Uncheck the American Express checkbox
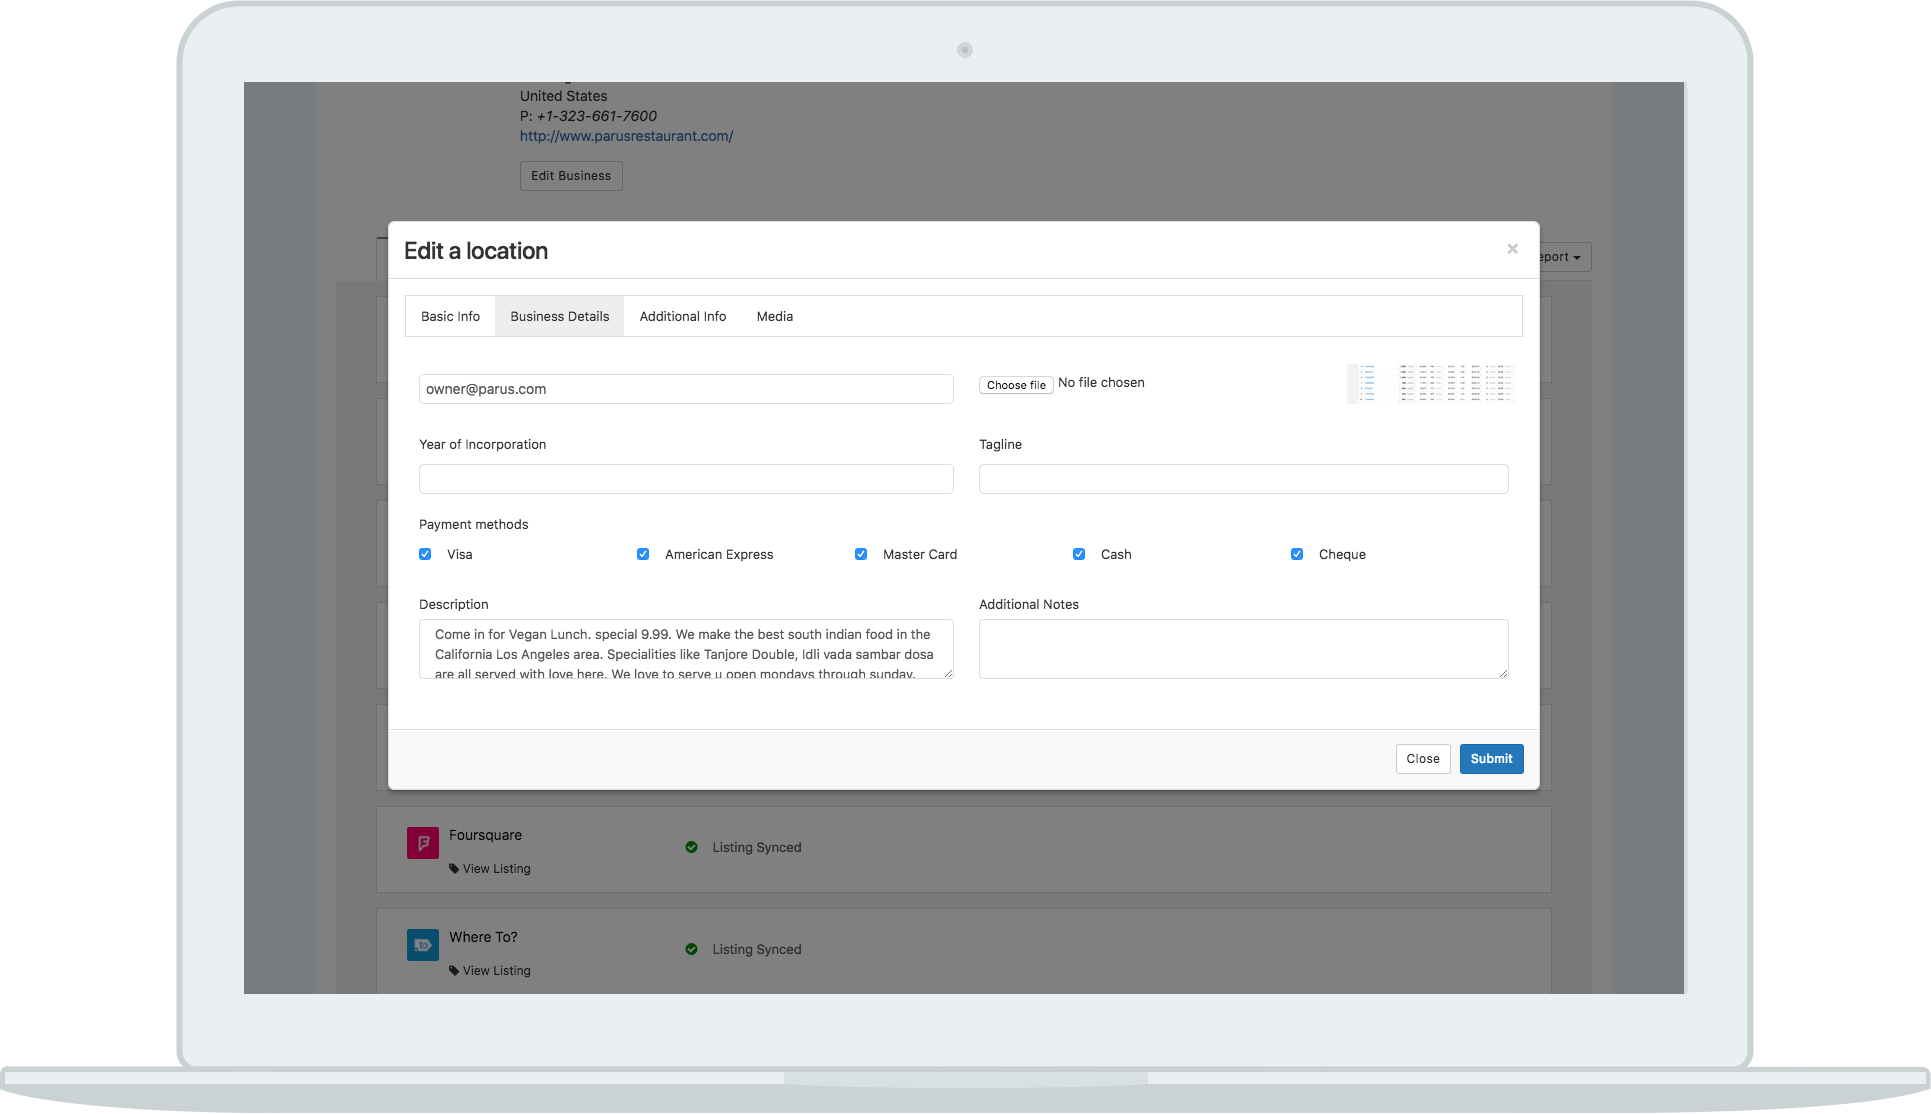This screenshot has width=1931, height=1114. (643, 554)
